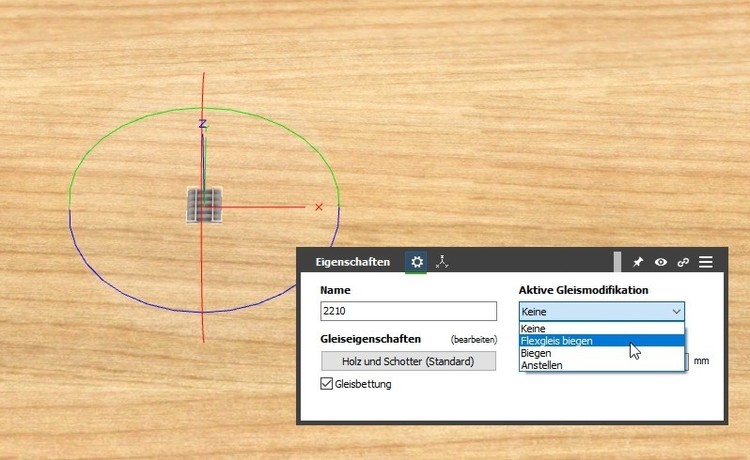This screenshot has width=750, height=460.
Task: Open the Aktive Gleismodifikation dropdown
Action: tap(602, 311)
